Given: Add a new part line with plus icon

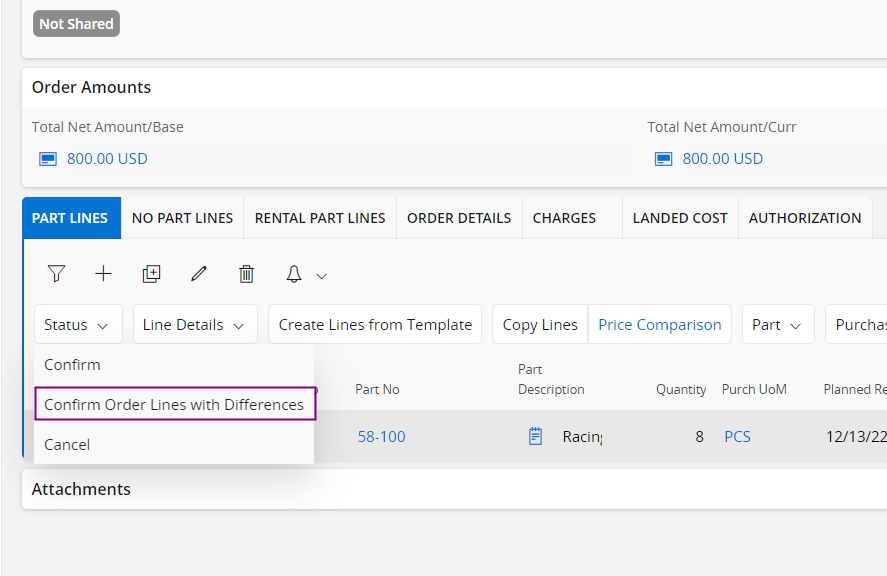Looking at the screenshot, I should tap(104, 274).
